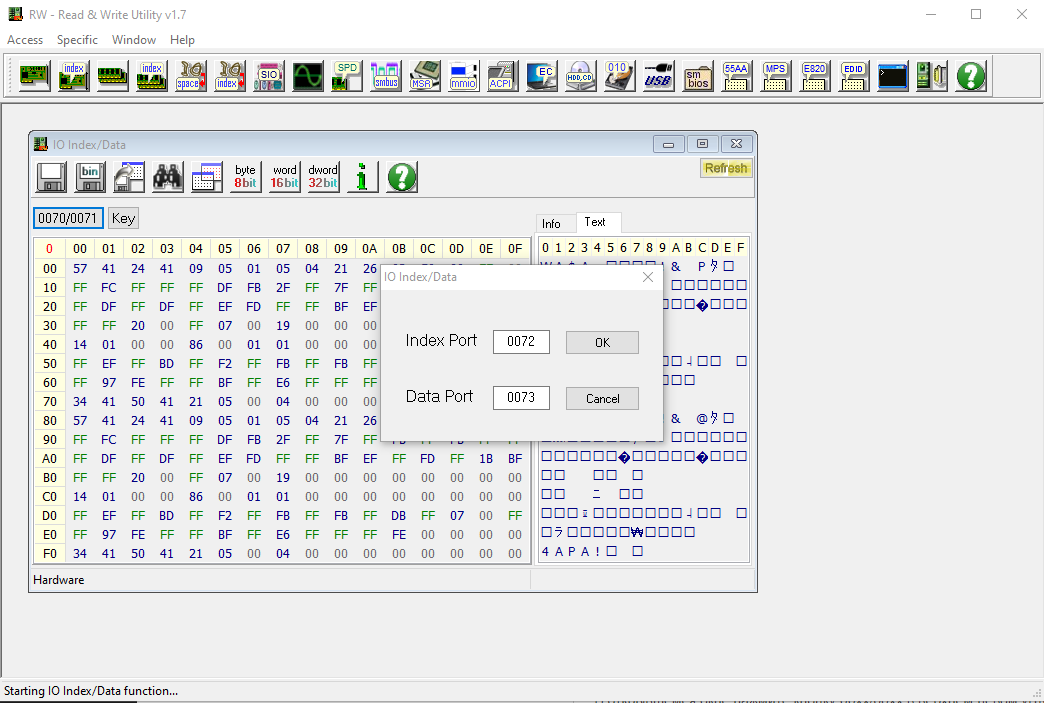
Task: Open the EDID monitor data tool
Action: click(853, 76)
